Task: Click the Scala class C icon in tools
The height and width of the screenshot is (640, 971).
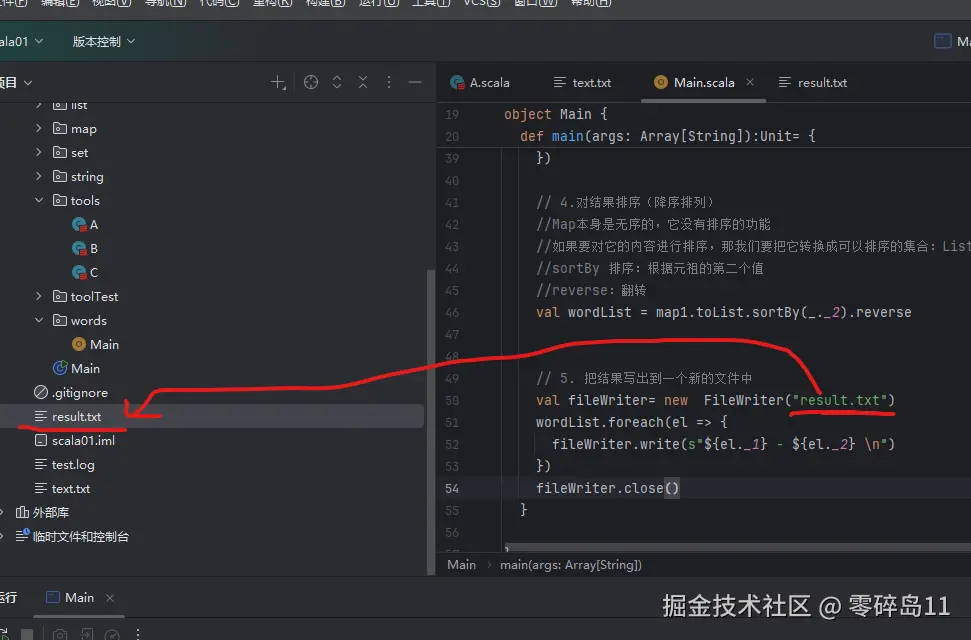Action: (x=79, y=273)
